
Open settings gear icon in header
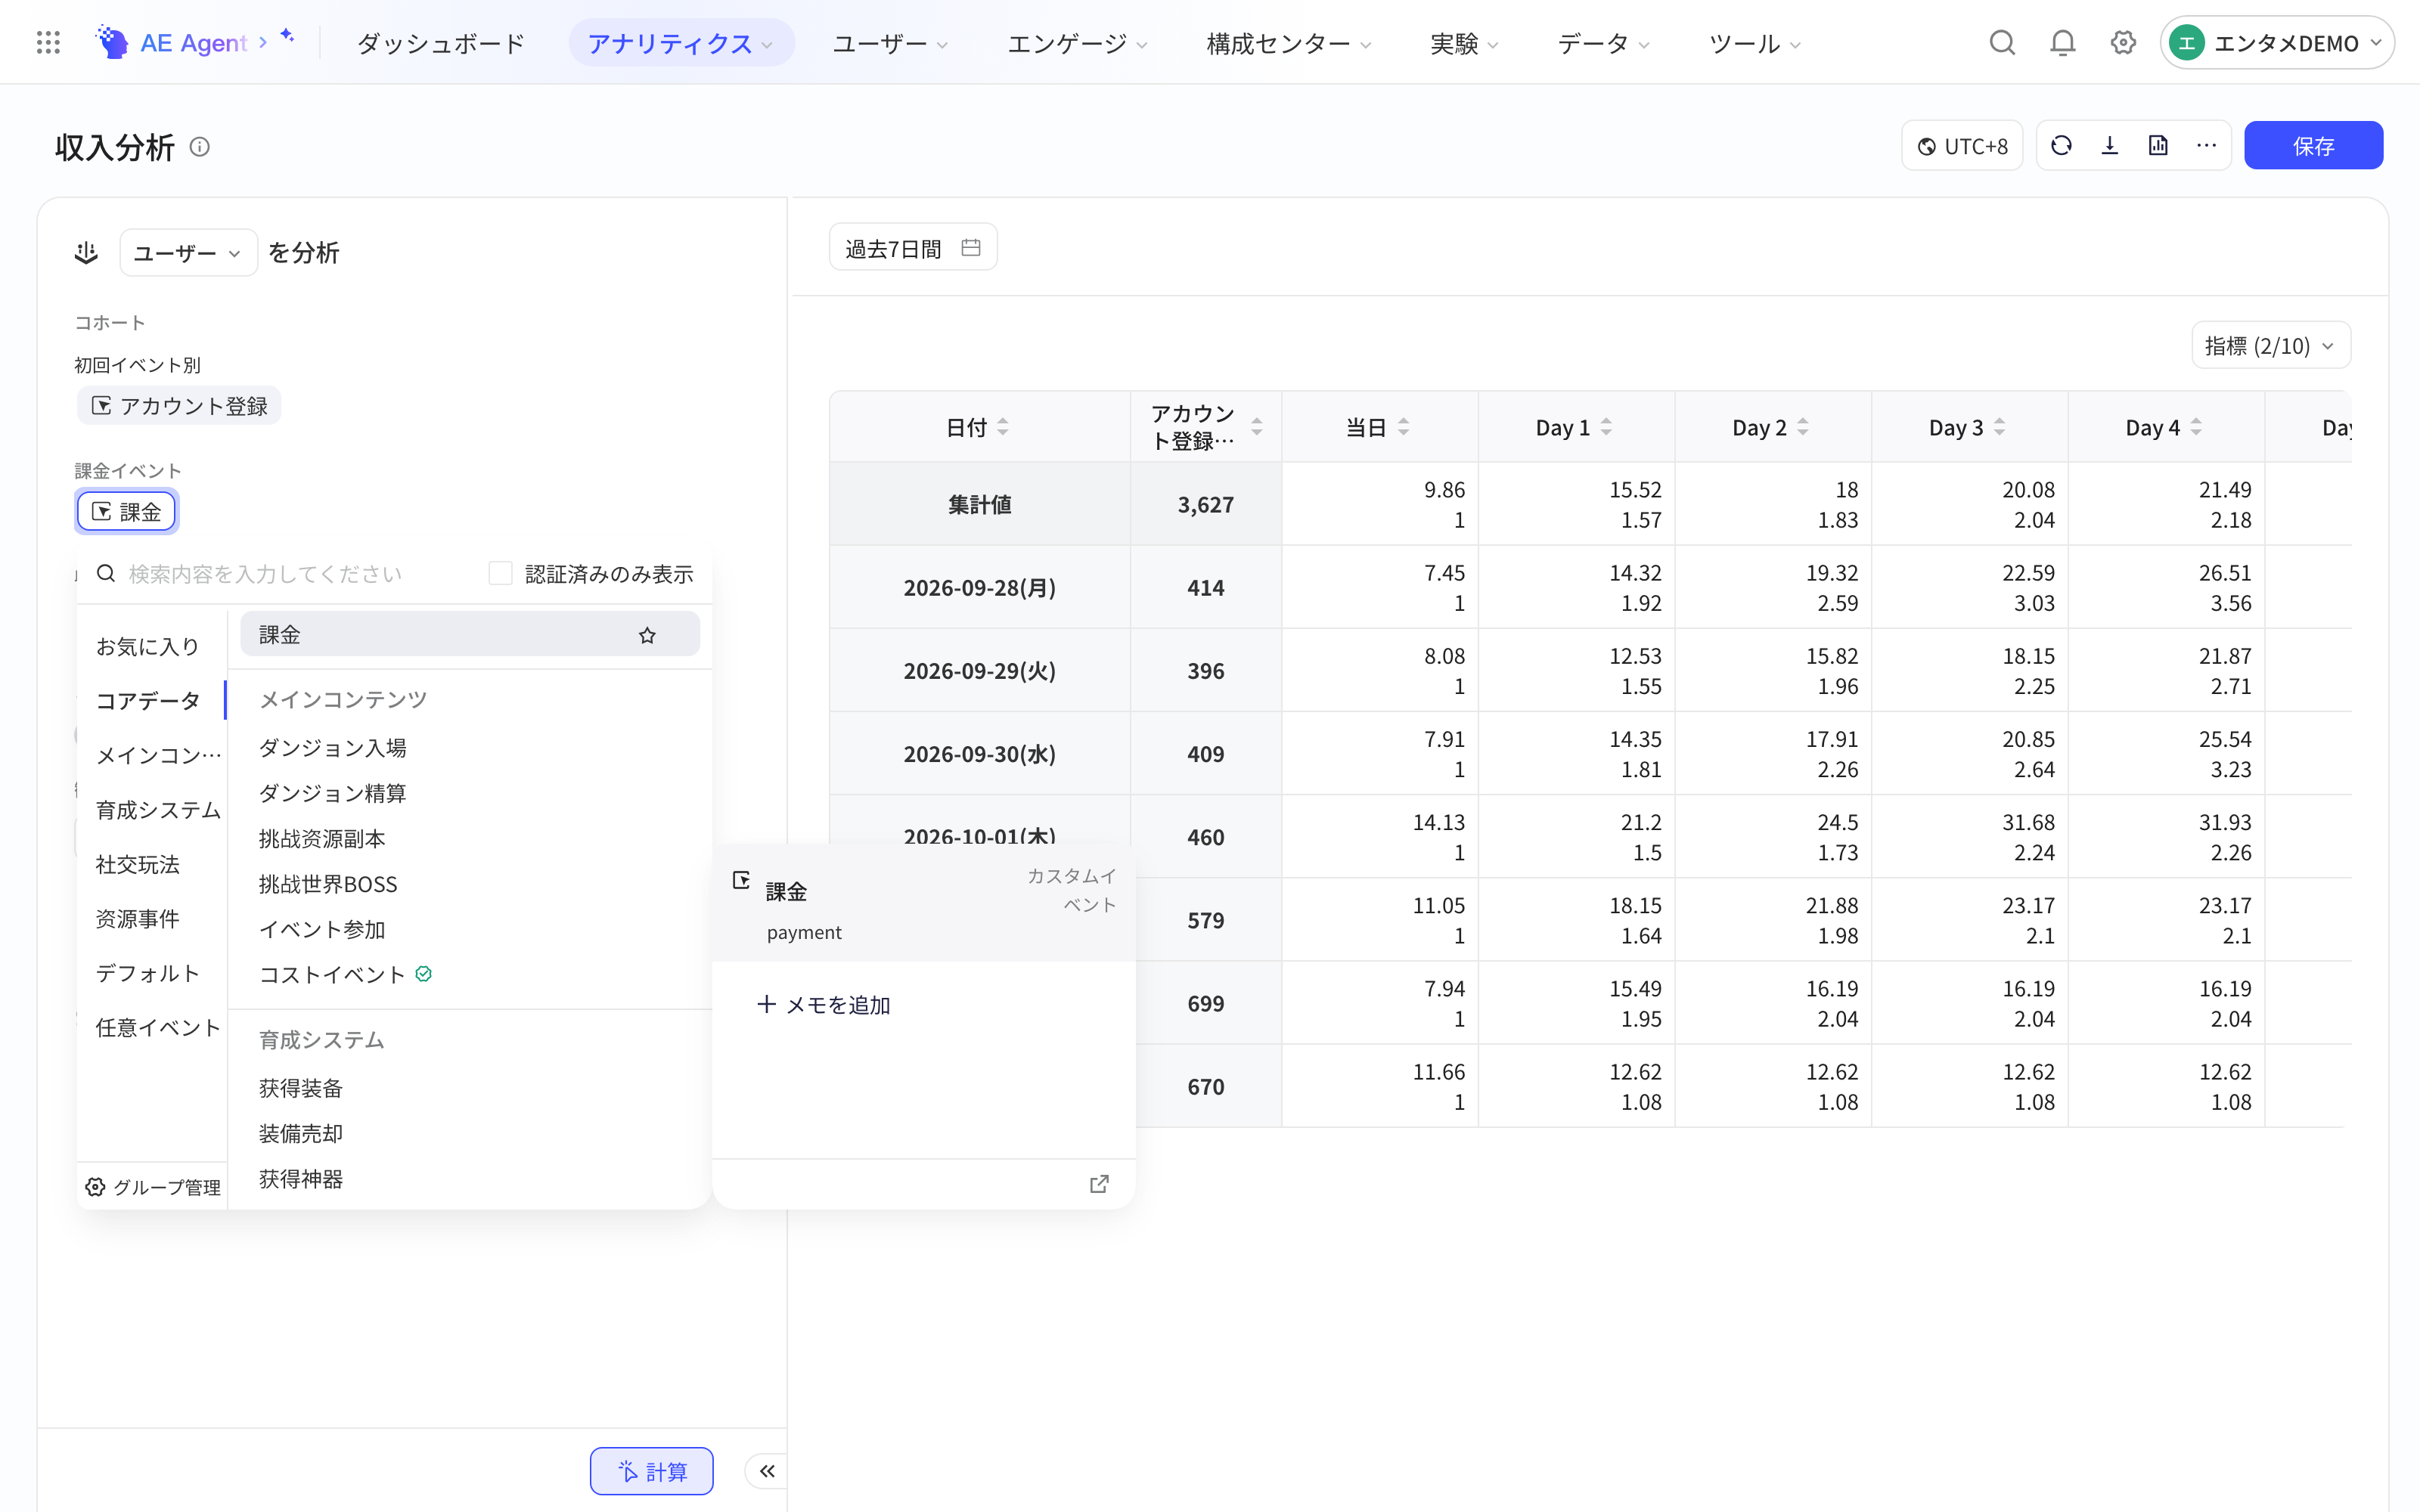(x=2123, y=42)
